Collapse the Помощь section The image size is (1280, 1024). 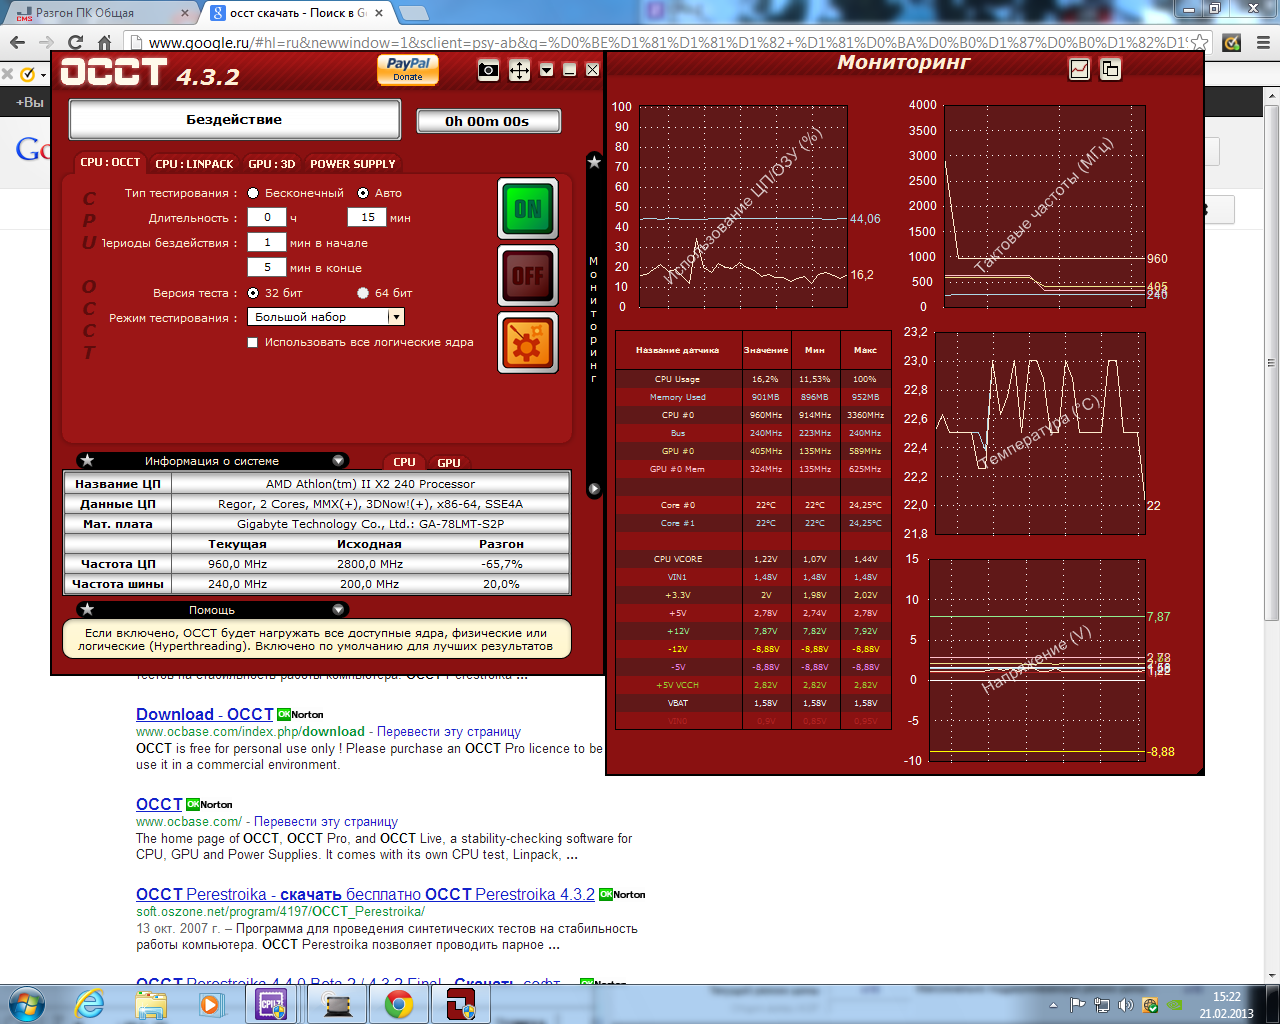coord(338,609)
